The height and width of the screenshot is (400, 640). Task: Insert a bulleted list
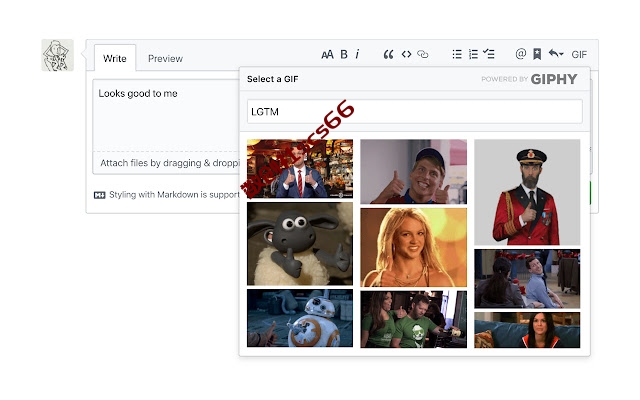[457, 54]
